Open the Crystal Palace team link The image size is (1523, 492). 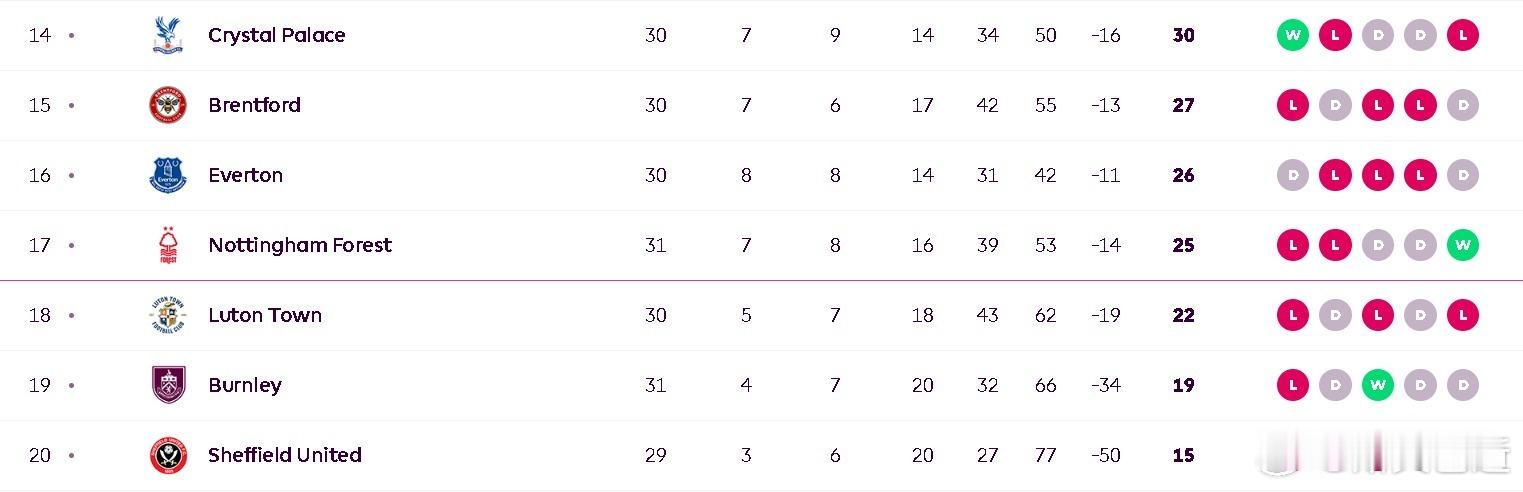coord(277,35)
